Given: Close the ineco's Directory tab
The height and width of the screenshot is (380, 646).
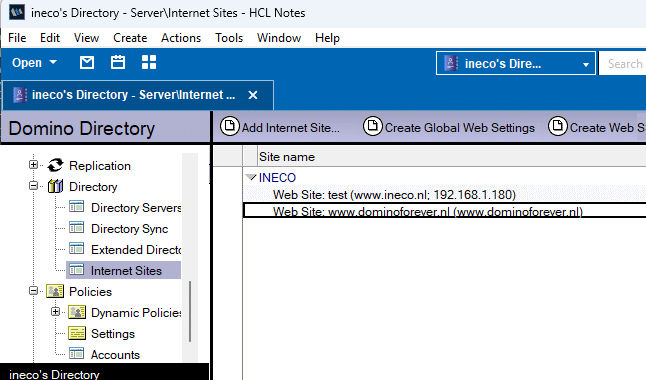Looking at the screenshot, I should 253,95.
